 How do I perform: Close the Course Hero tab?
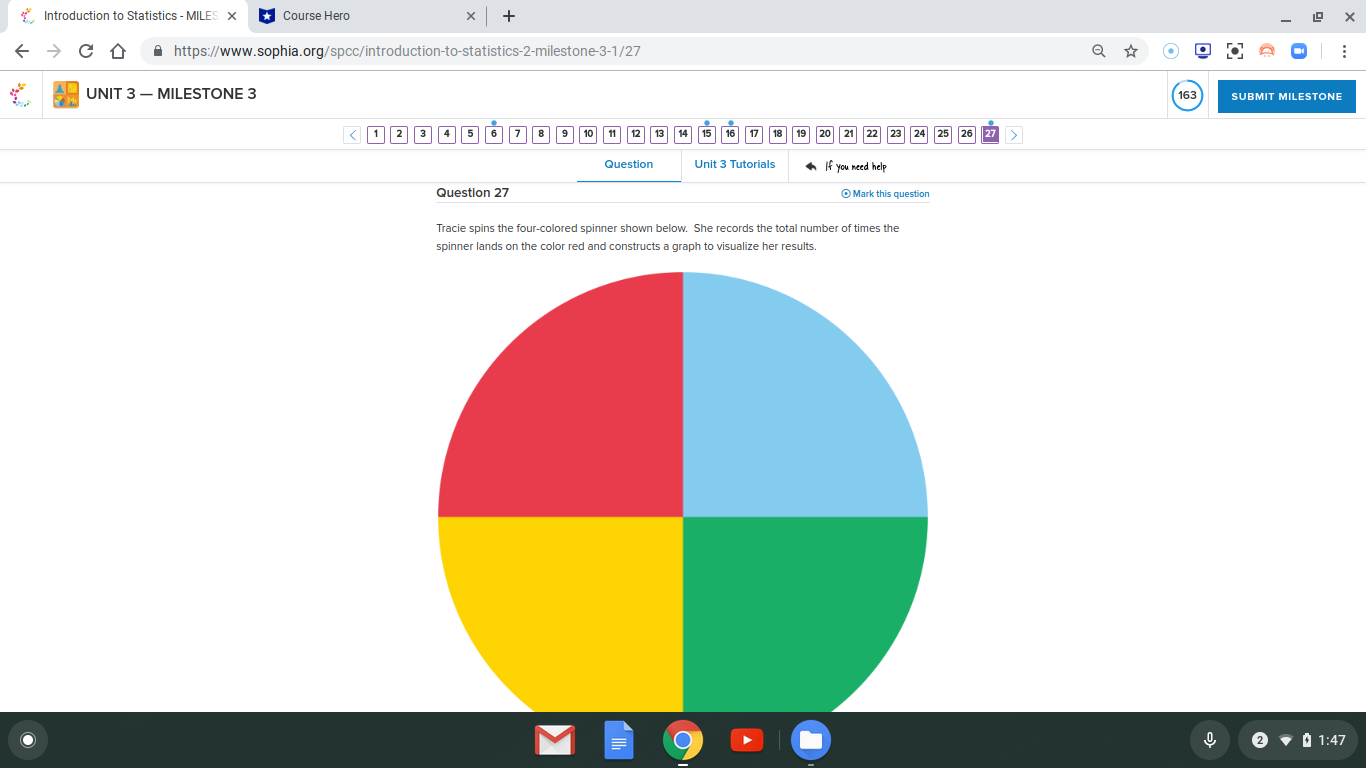471,16
